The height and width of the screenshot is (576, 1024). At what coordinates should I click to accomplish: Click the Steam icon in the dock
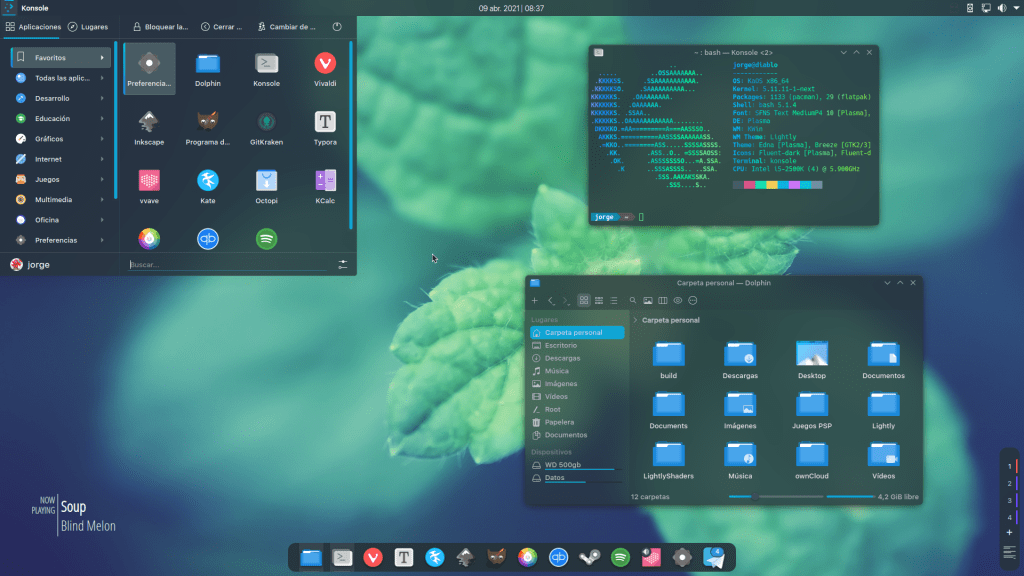tap(589, 557)
